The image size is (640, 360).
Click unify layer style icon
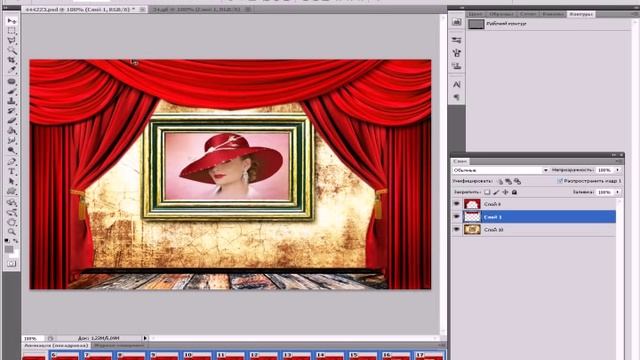coord(518,181)
